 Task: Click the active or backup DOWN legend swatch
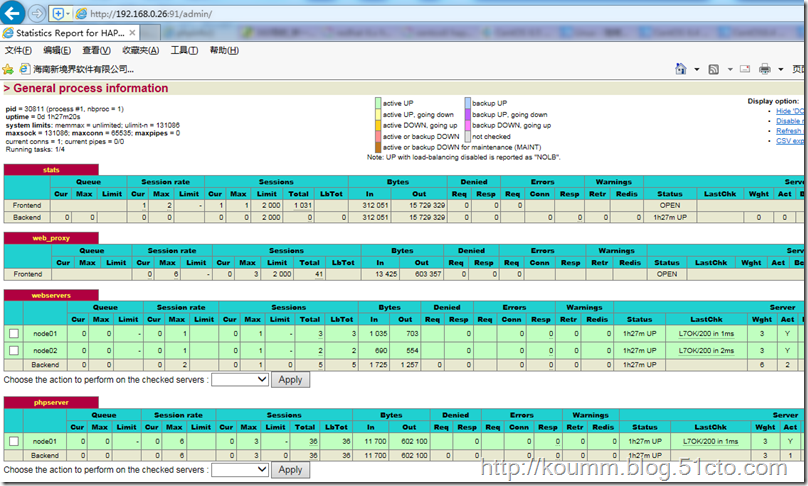pyautogui.click(x=378, y=137)
